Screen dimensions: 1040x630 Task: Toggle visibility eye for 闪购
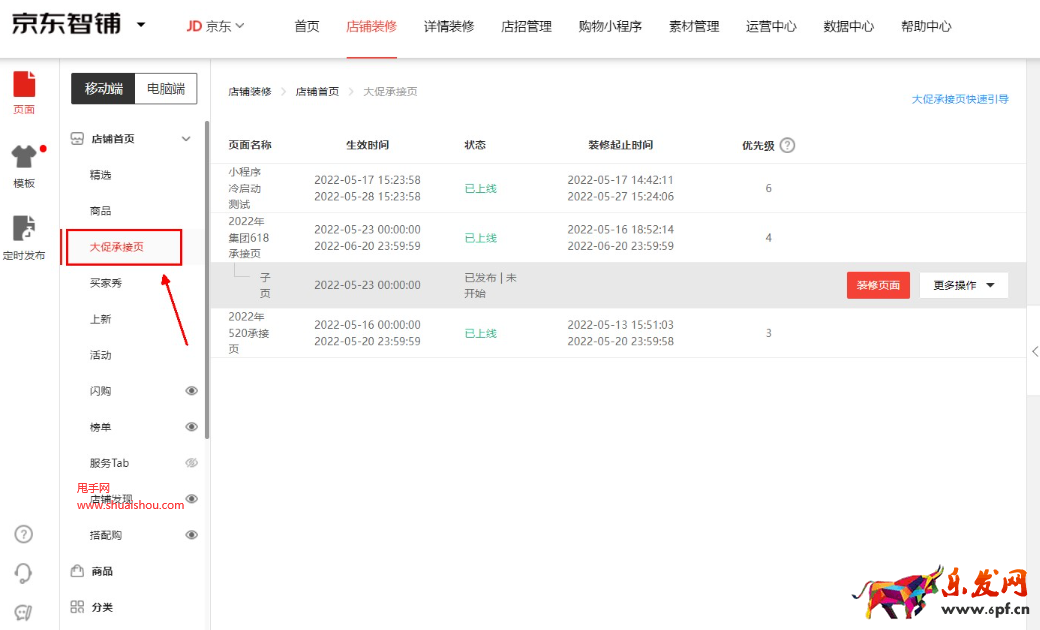[191, 391]
